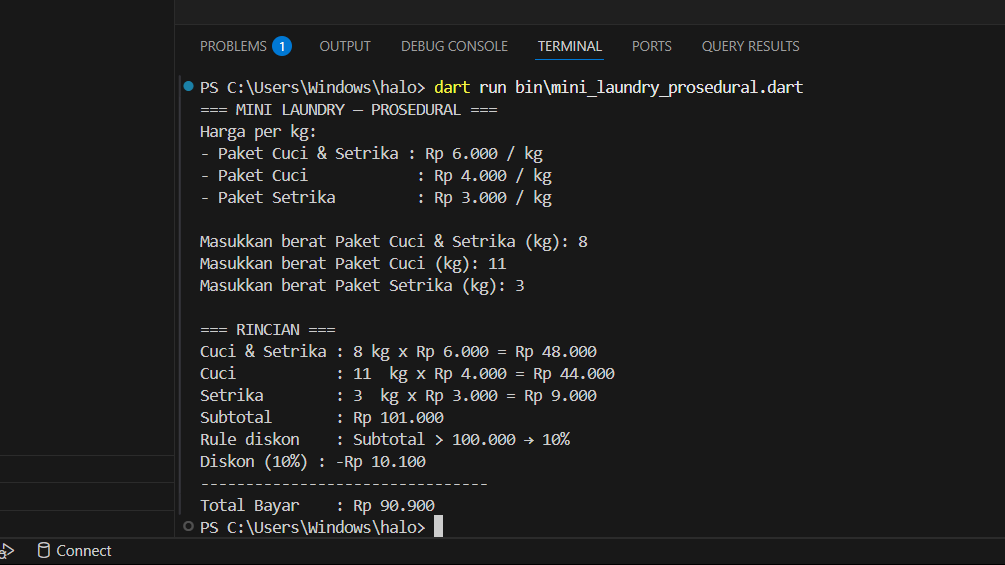This screenshot has width=1005, height=565.
Task: Click the dart run command text
Action: [618, 88]
